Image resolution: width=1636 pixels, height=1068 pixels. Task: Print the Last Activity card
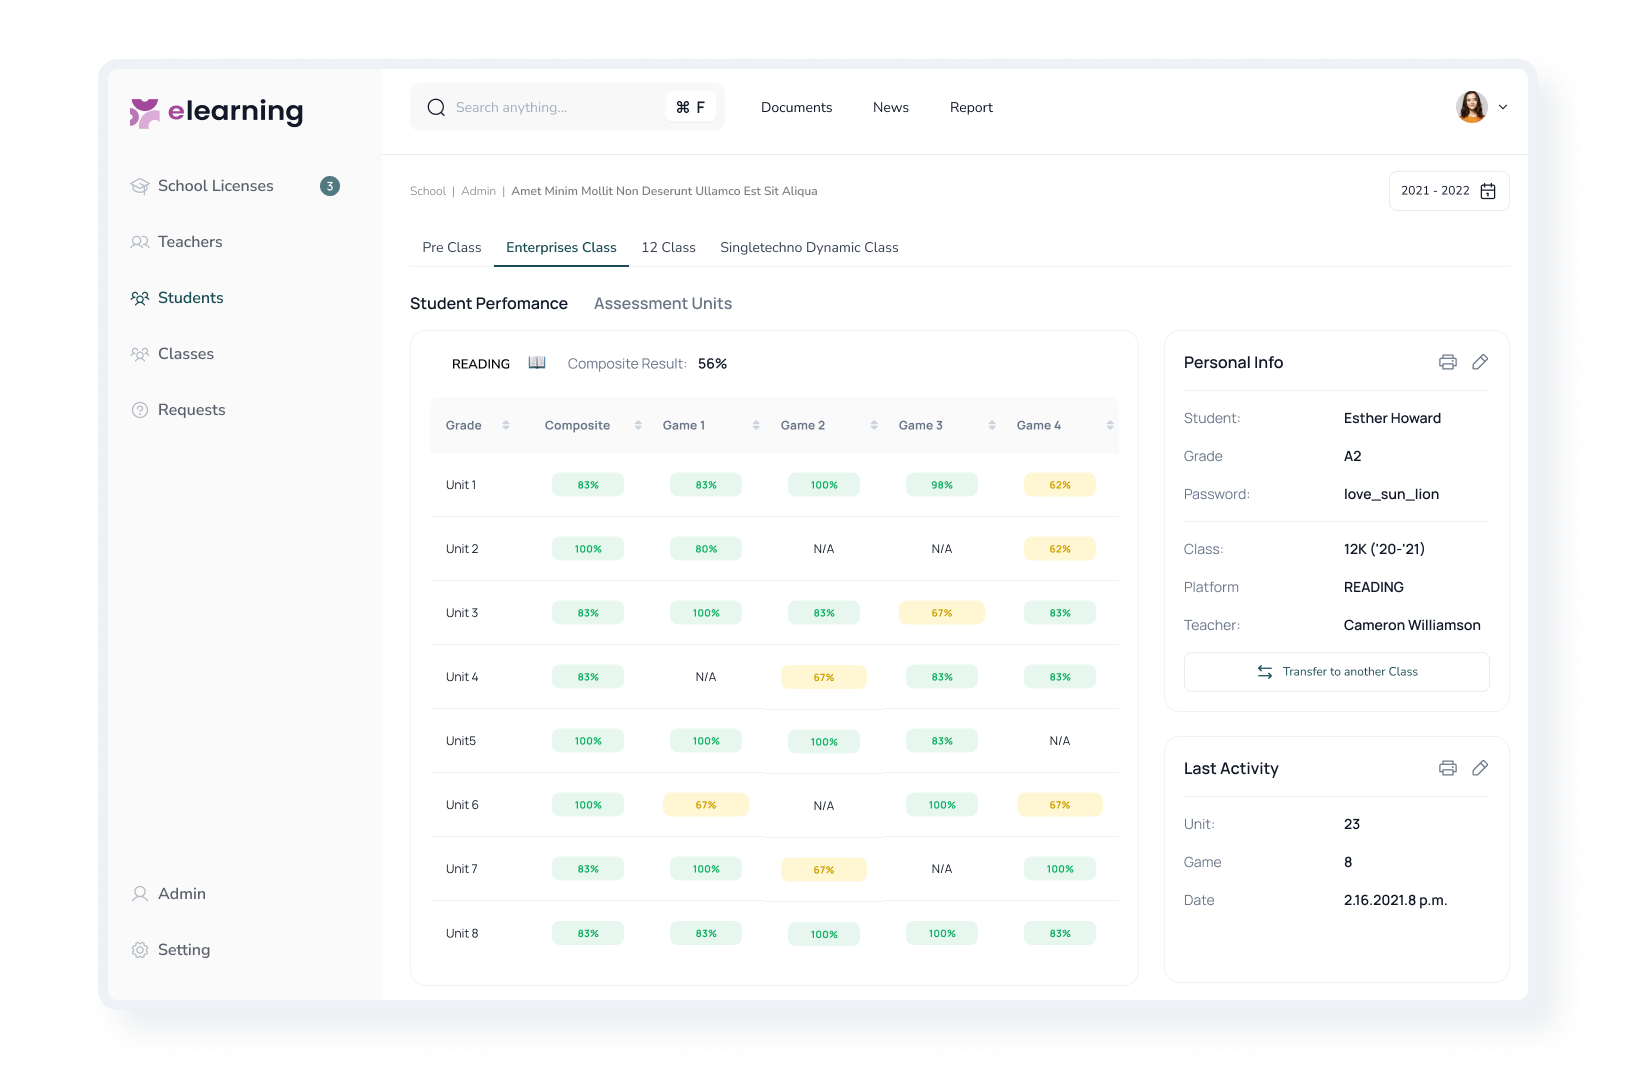(1447, 768)
